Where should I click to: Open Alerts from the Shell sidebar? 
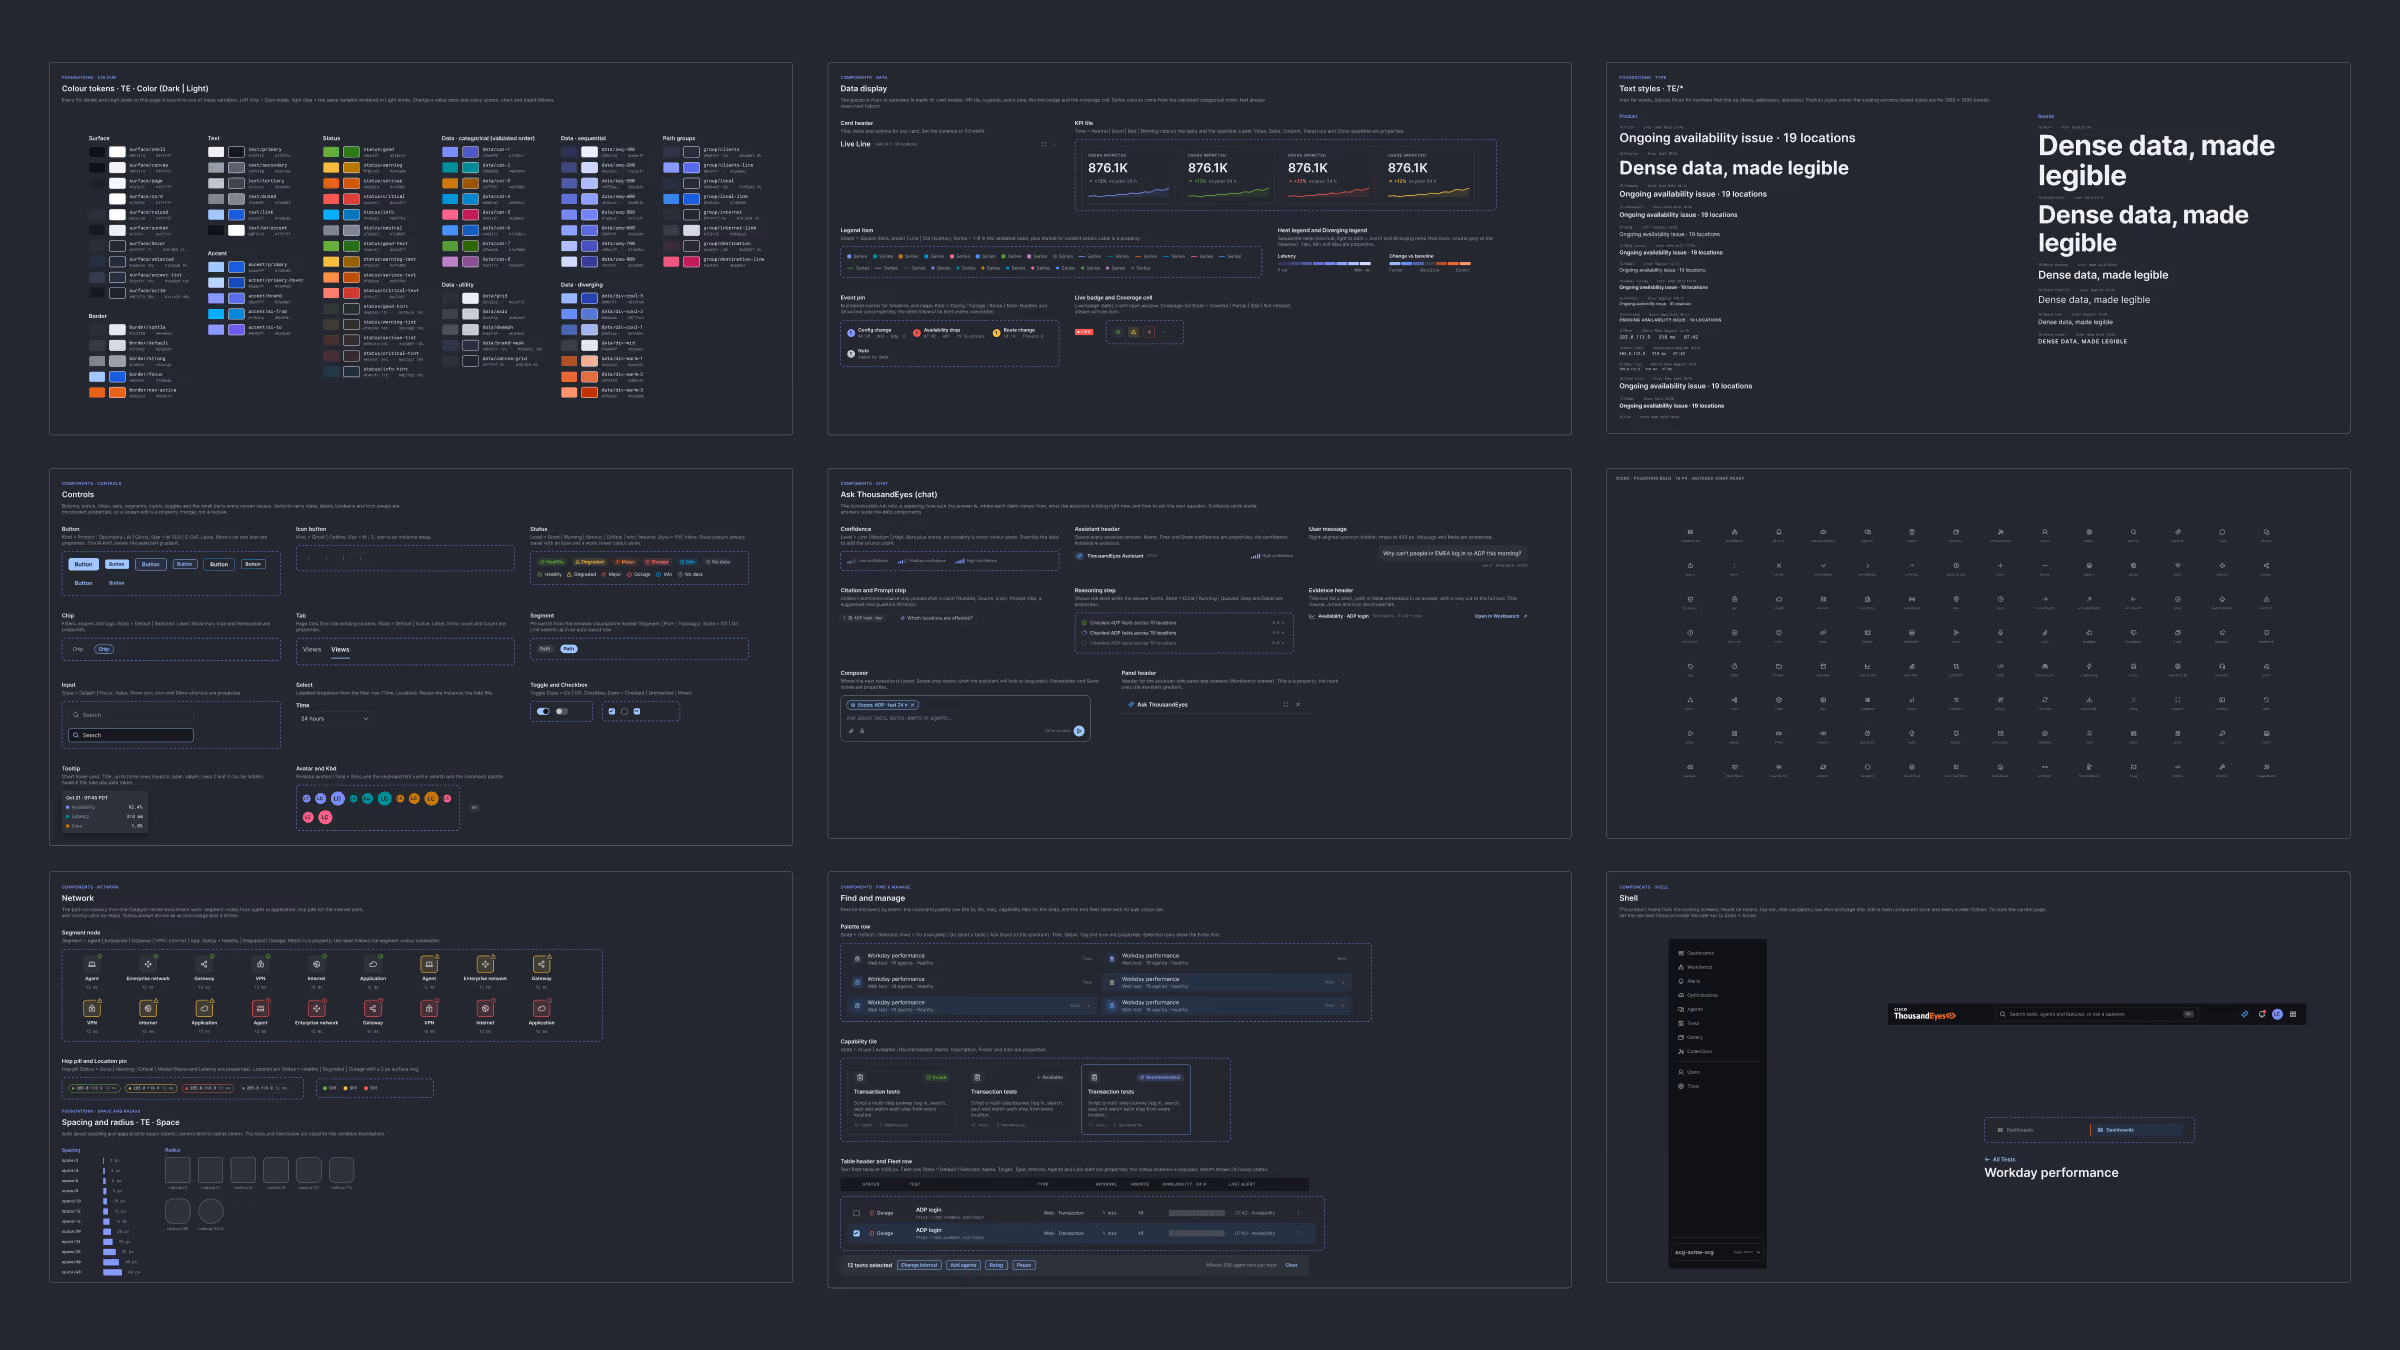(1689, 981)
